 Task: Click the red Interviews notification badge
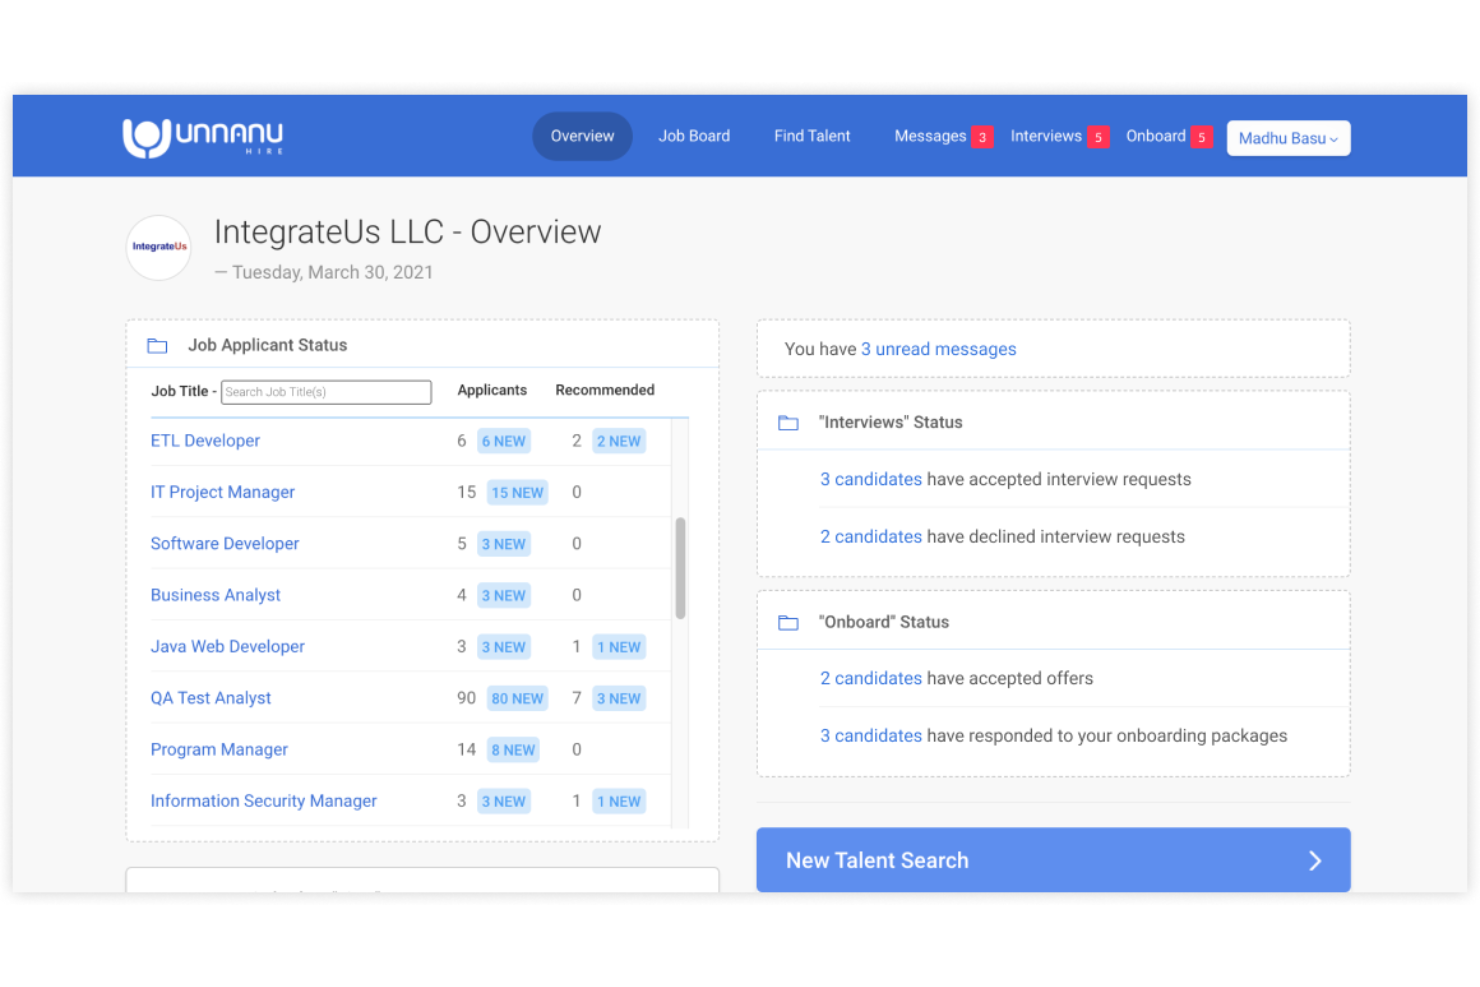(x=1099, y=137)
